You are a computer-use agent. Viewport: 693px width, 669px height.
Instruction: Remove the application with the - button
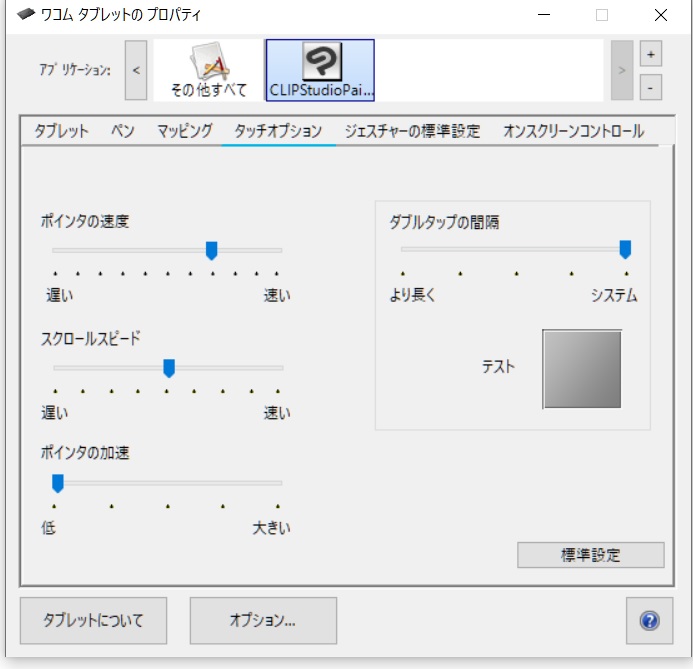click(x=651, y=87)
